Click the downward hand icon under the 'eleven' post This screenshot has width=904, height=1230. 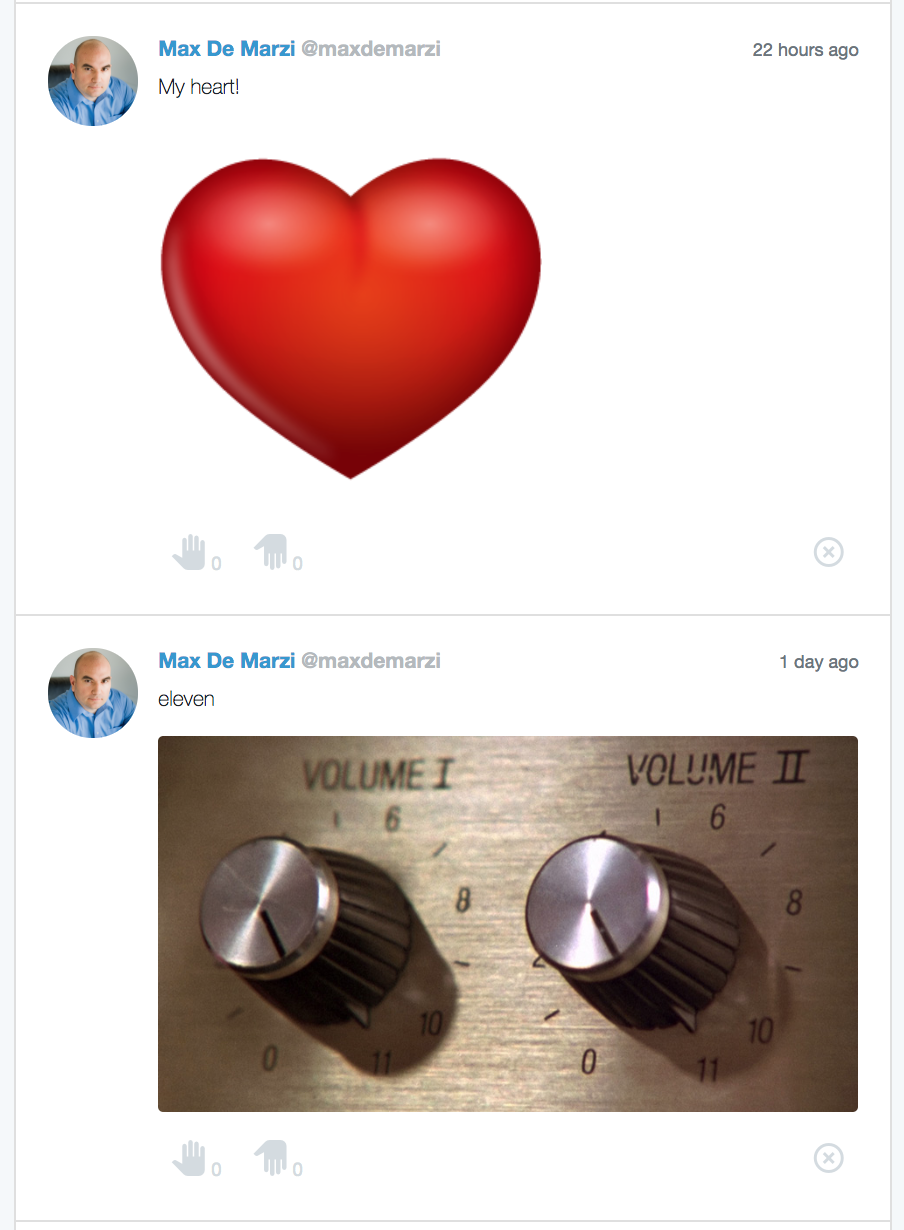(x=271, y=1158)
